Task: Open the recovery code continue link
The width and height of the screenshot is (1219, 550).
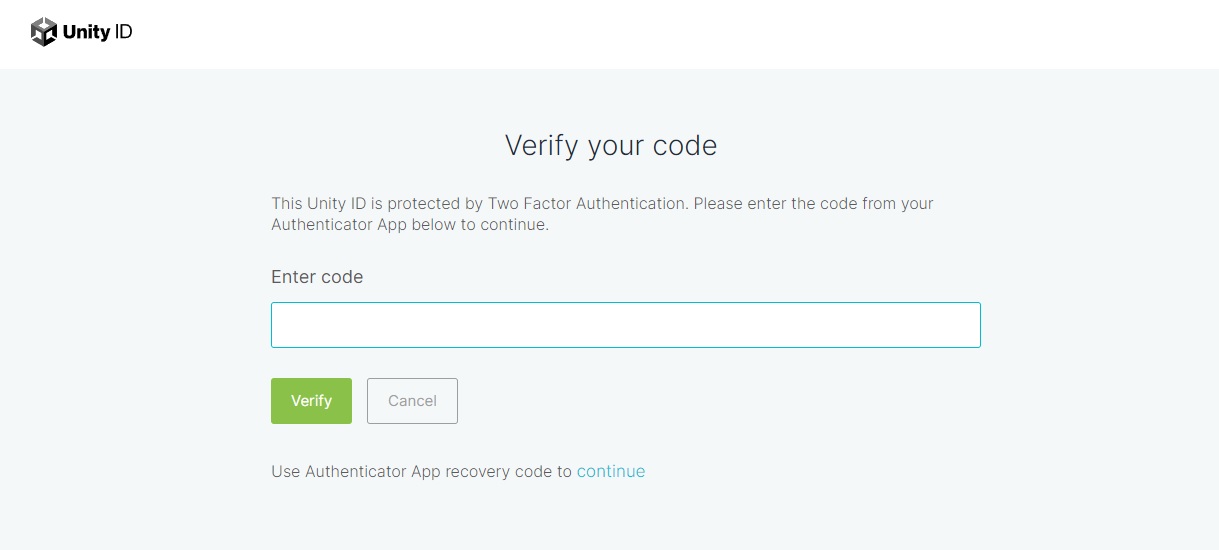Action: click(611, 471)
